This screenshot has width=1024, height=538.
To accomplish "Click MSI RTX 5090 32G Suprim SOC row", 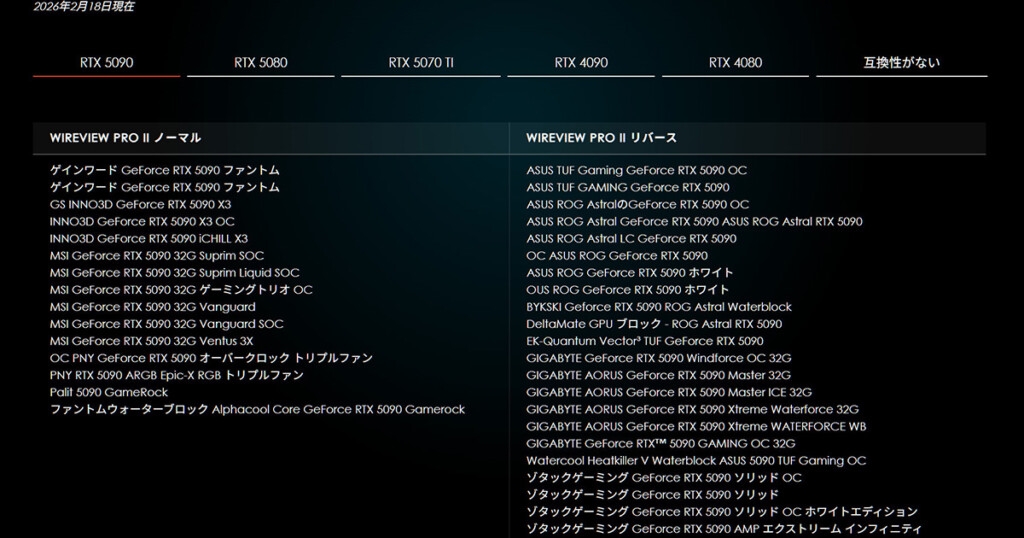I will (x=157, y=255).
